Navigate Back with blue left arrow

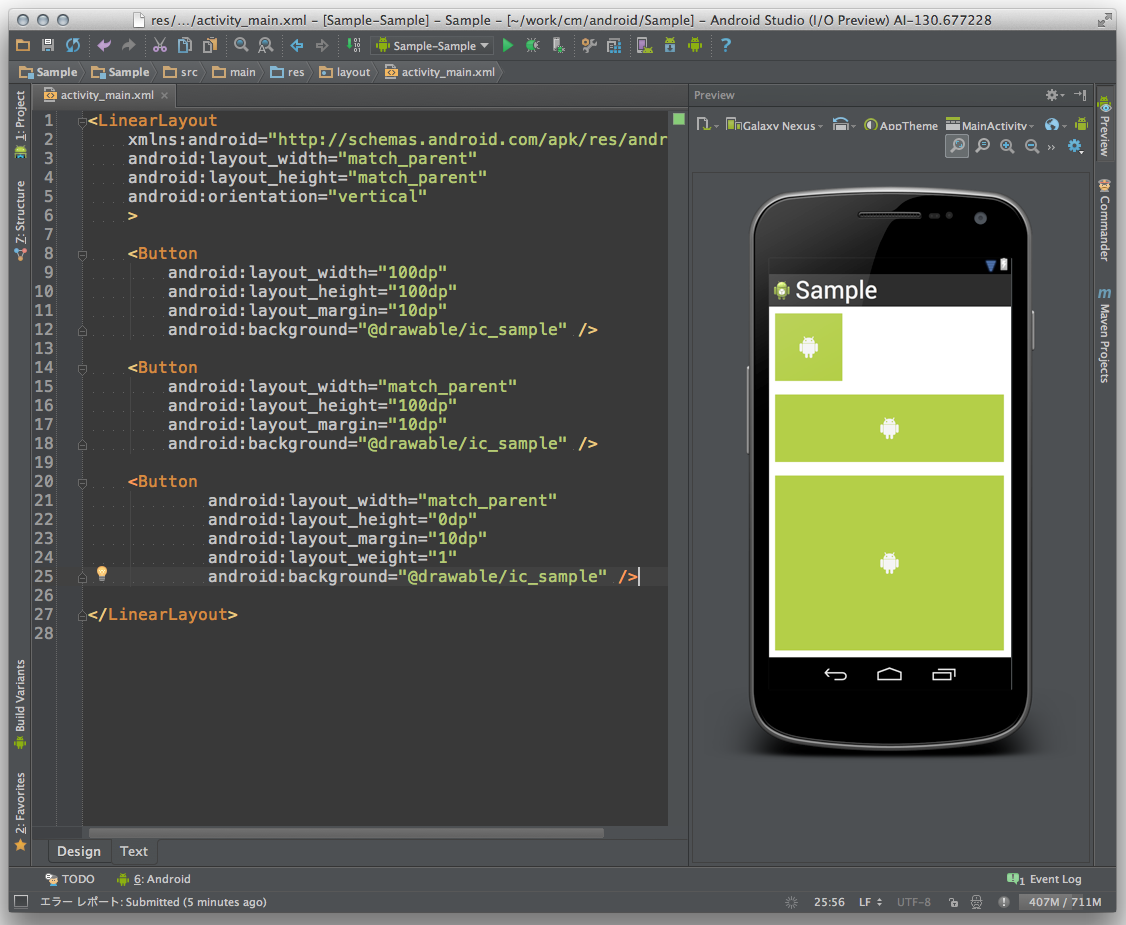(297, 46)
